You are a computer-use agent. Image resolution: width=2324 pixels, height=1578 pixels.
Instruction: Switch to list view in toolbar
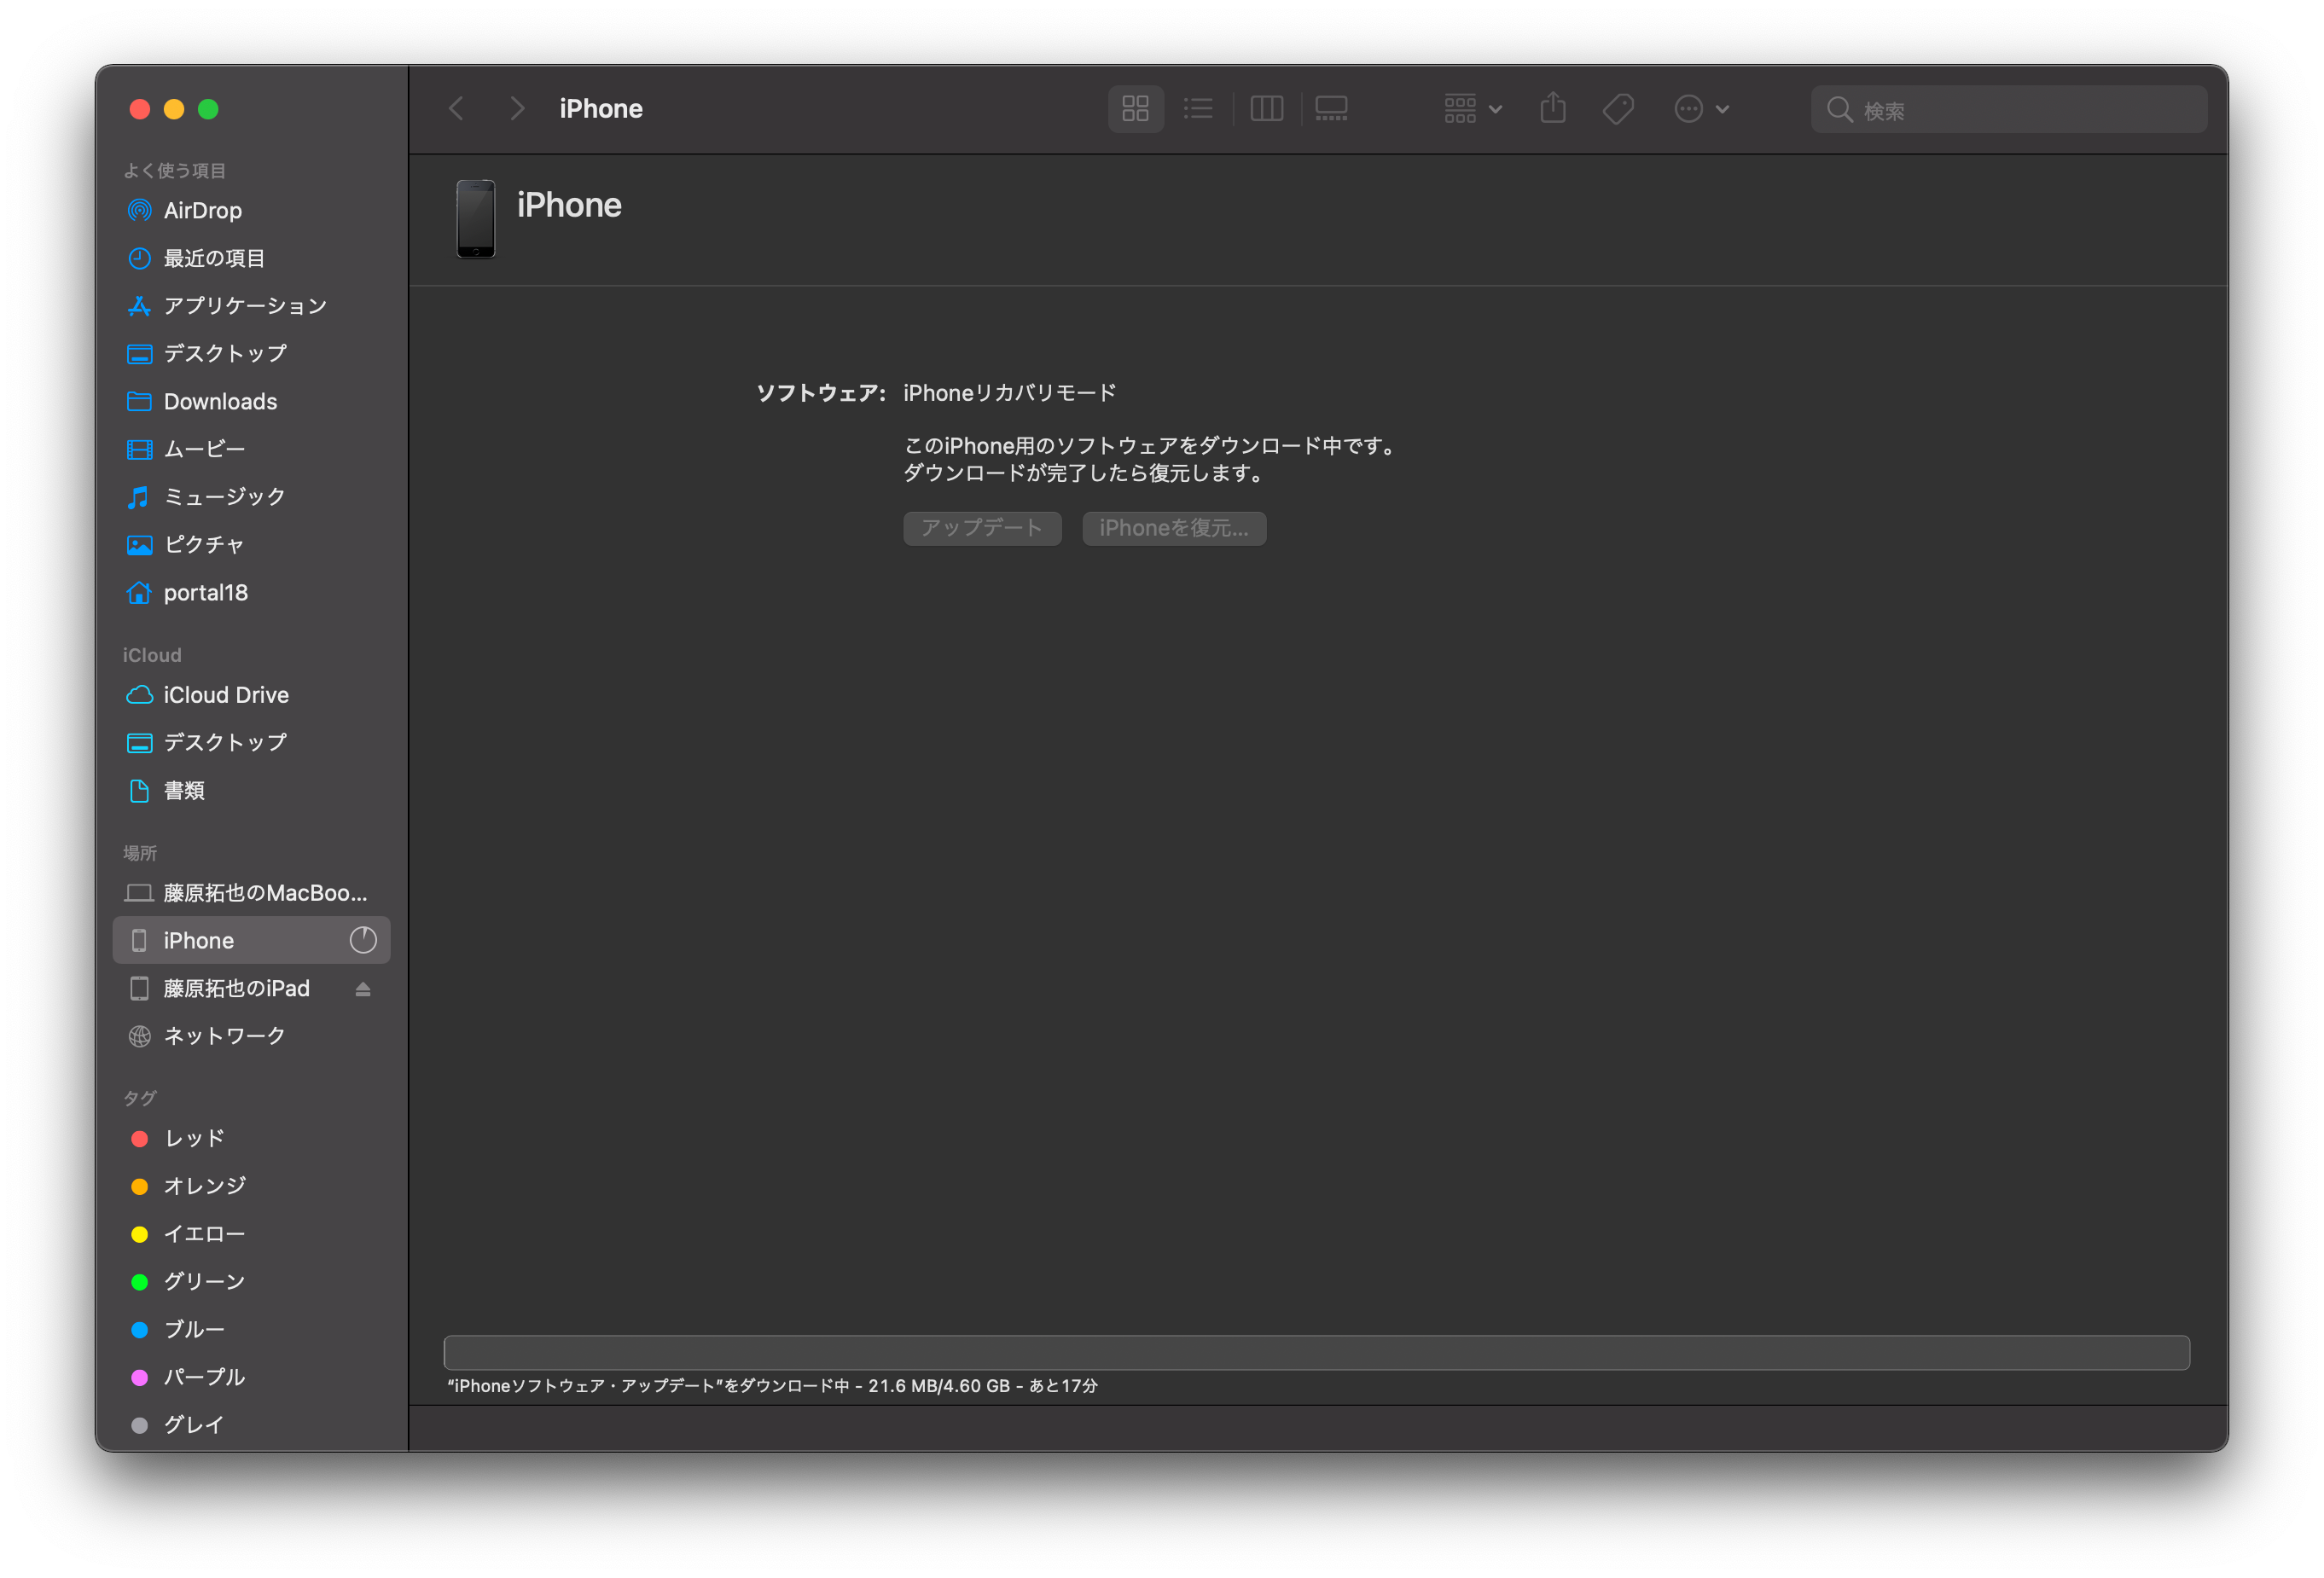click(1198, 108)
